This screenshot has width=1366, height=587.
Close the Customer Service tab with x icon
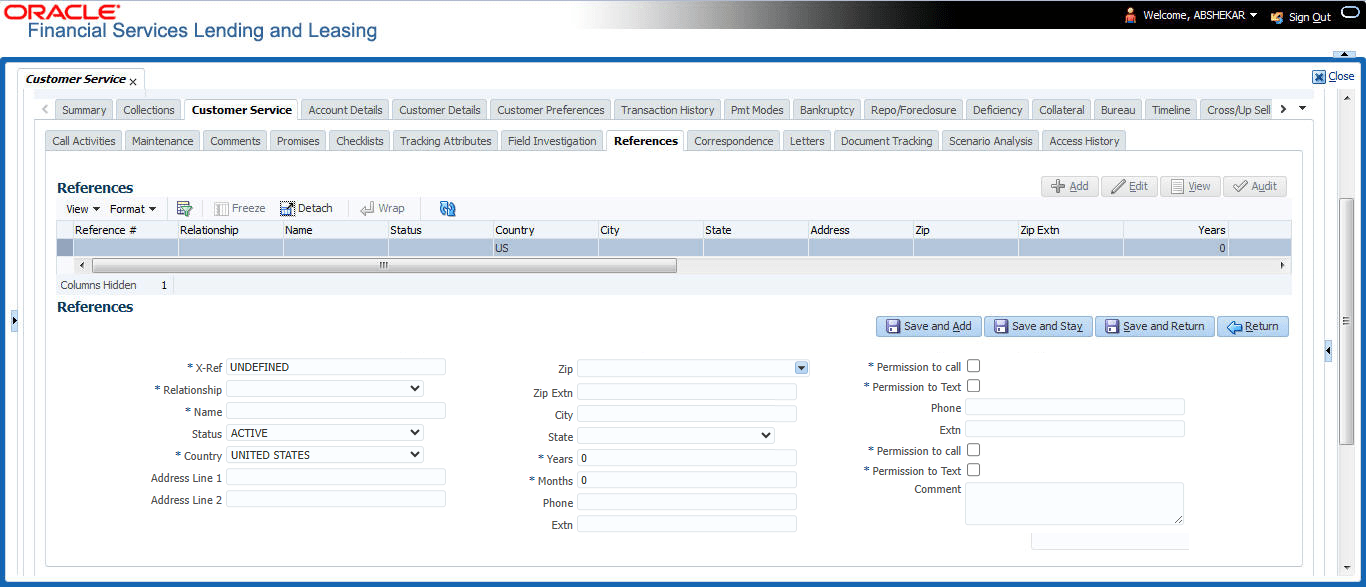pyautogui.click(x=133, y=81)
